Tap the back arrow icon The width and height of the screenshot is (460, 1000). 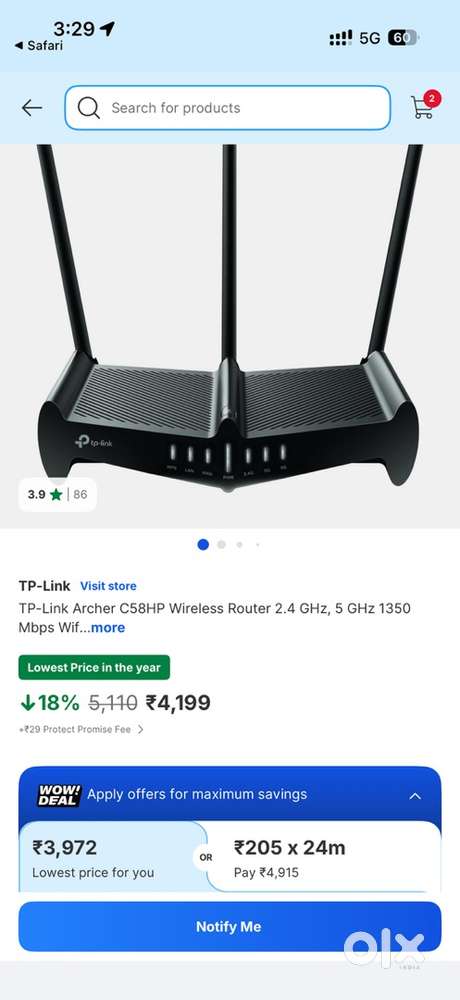pyautogui.click(x=31, y=108)
